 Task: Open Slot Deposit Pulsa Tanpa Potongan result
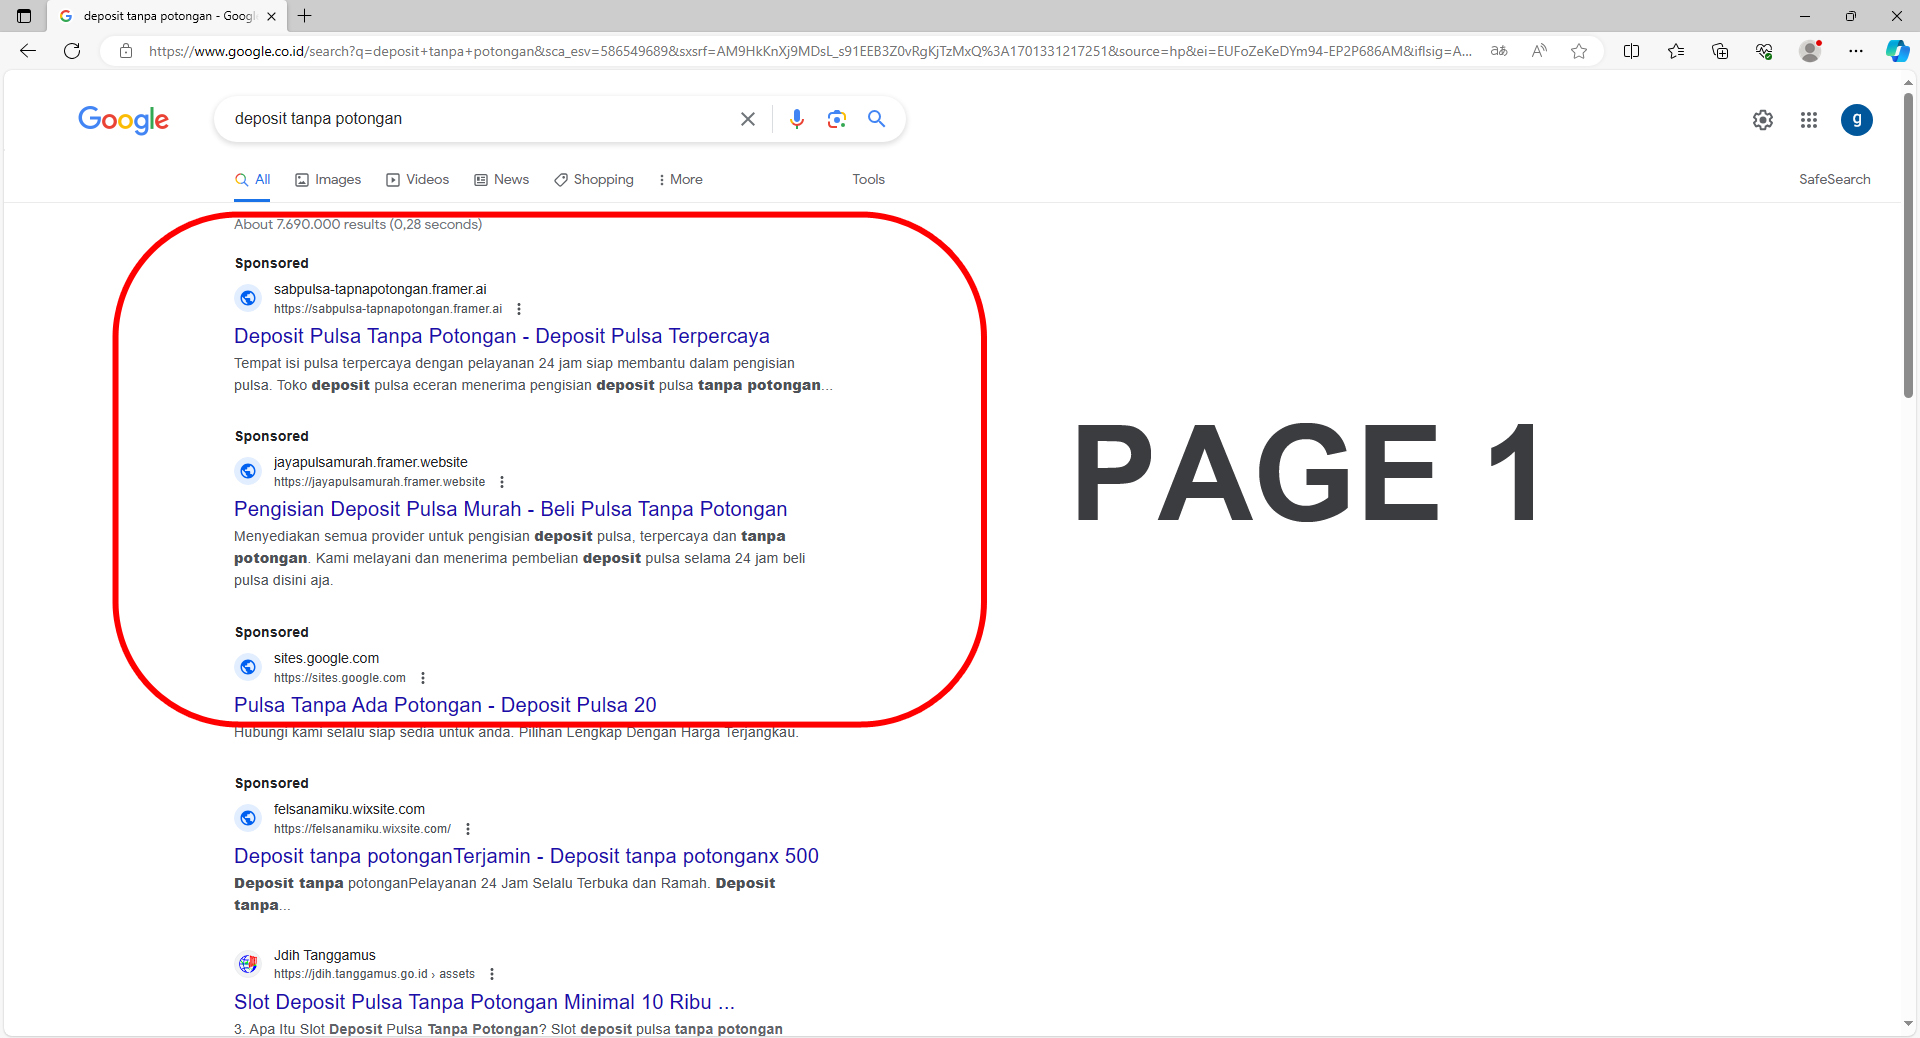coord(484,1002)
